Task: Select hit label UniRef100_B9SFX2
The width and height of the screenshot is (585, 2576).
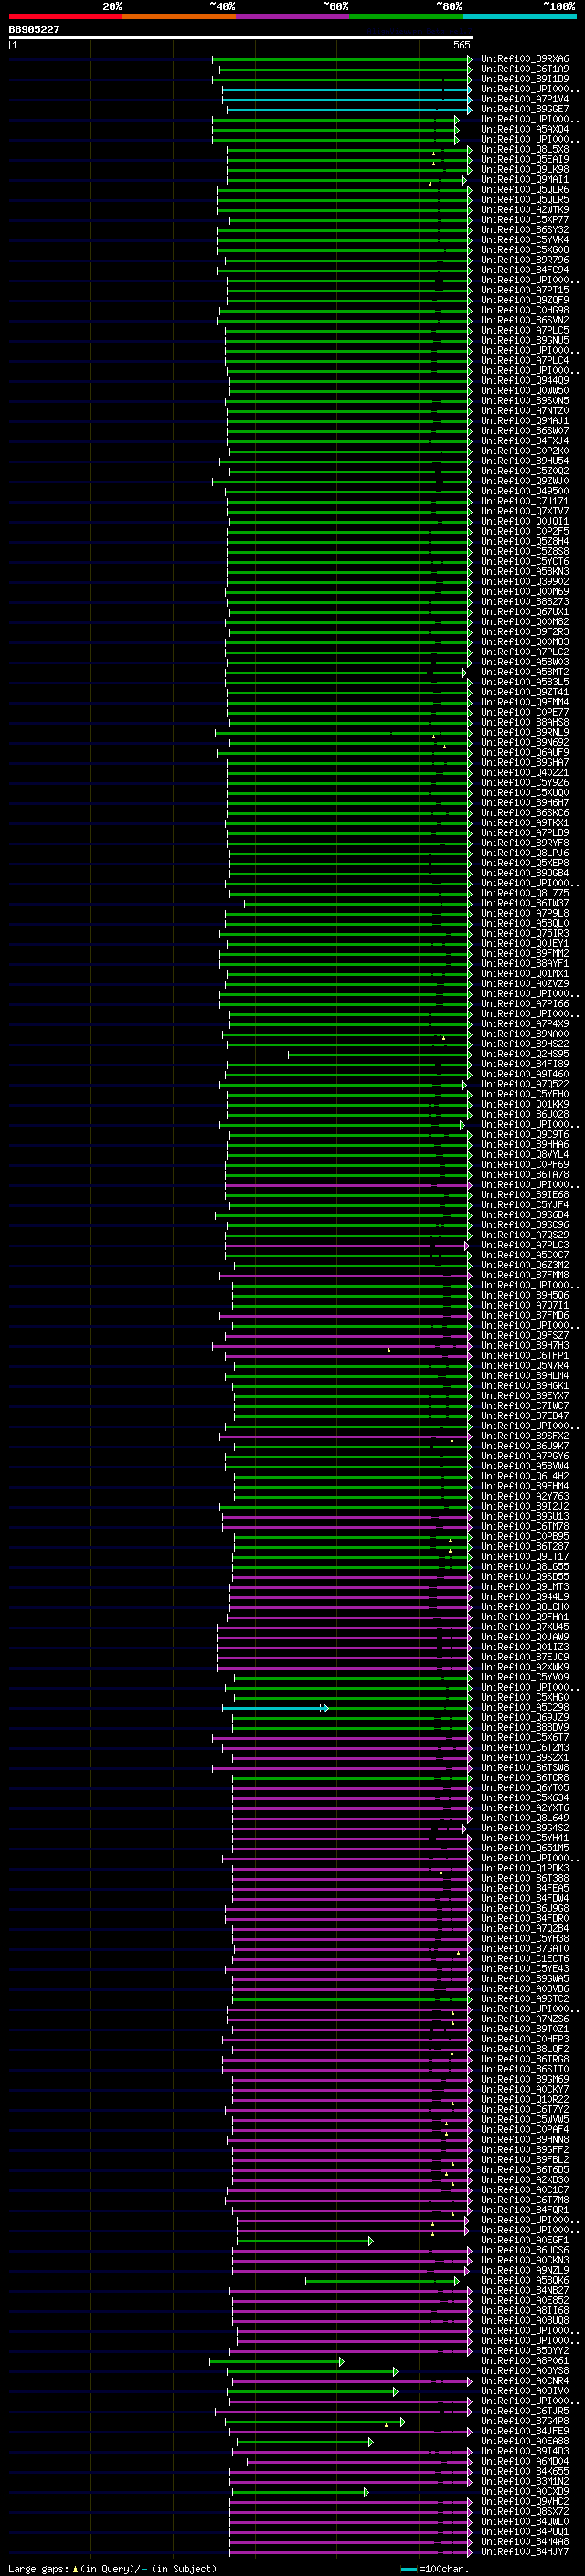Action: (x=525, y=1436)
